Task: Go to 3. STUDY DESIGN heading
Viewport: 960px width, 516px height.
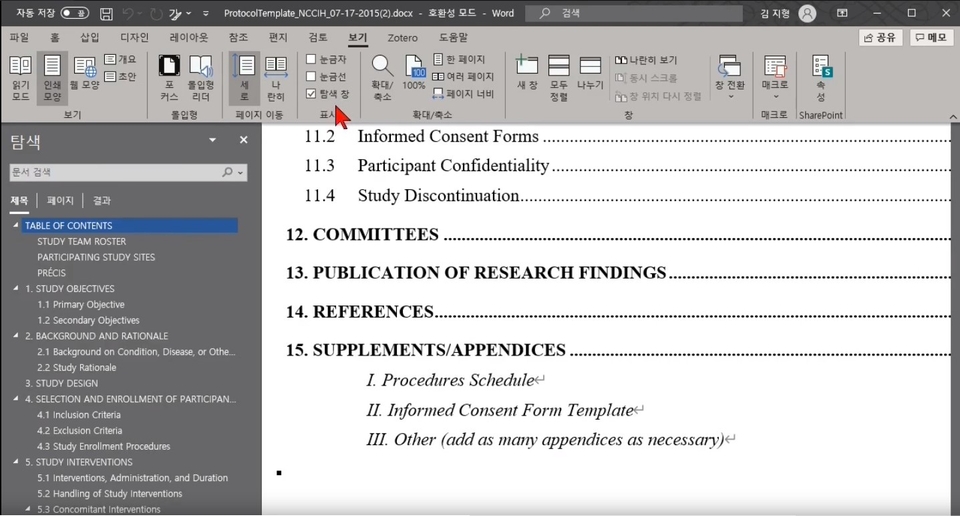Action: 61,383
